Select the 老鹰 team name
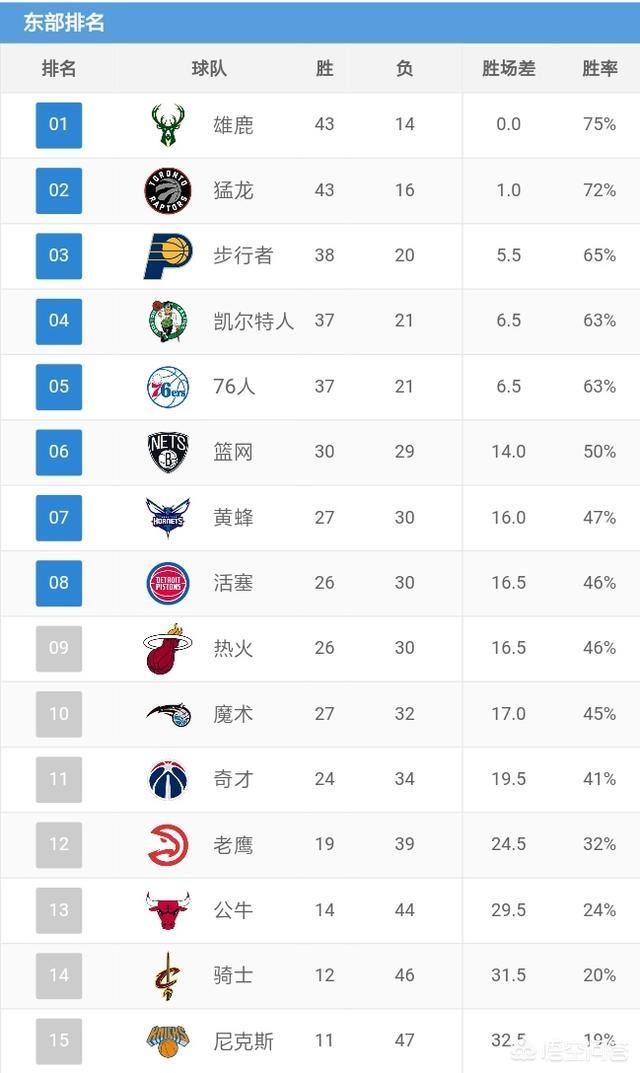 click(x=233, y=845)
